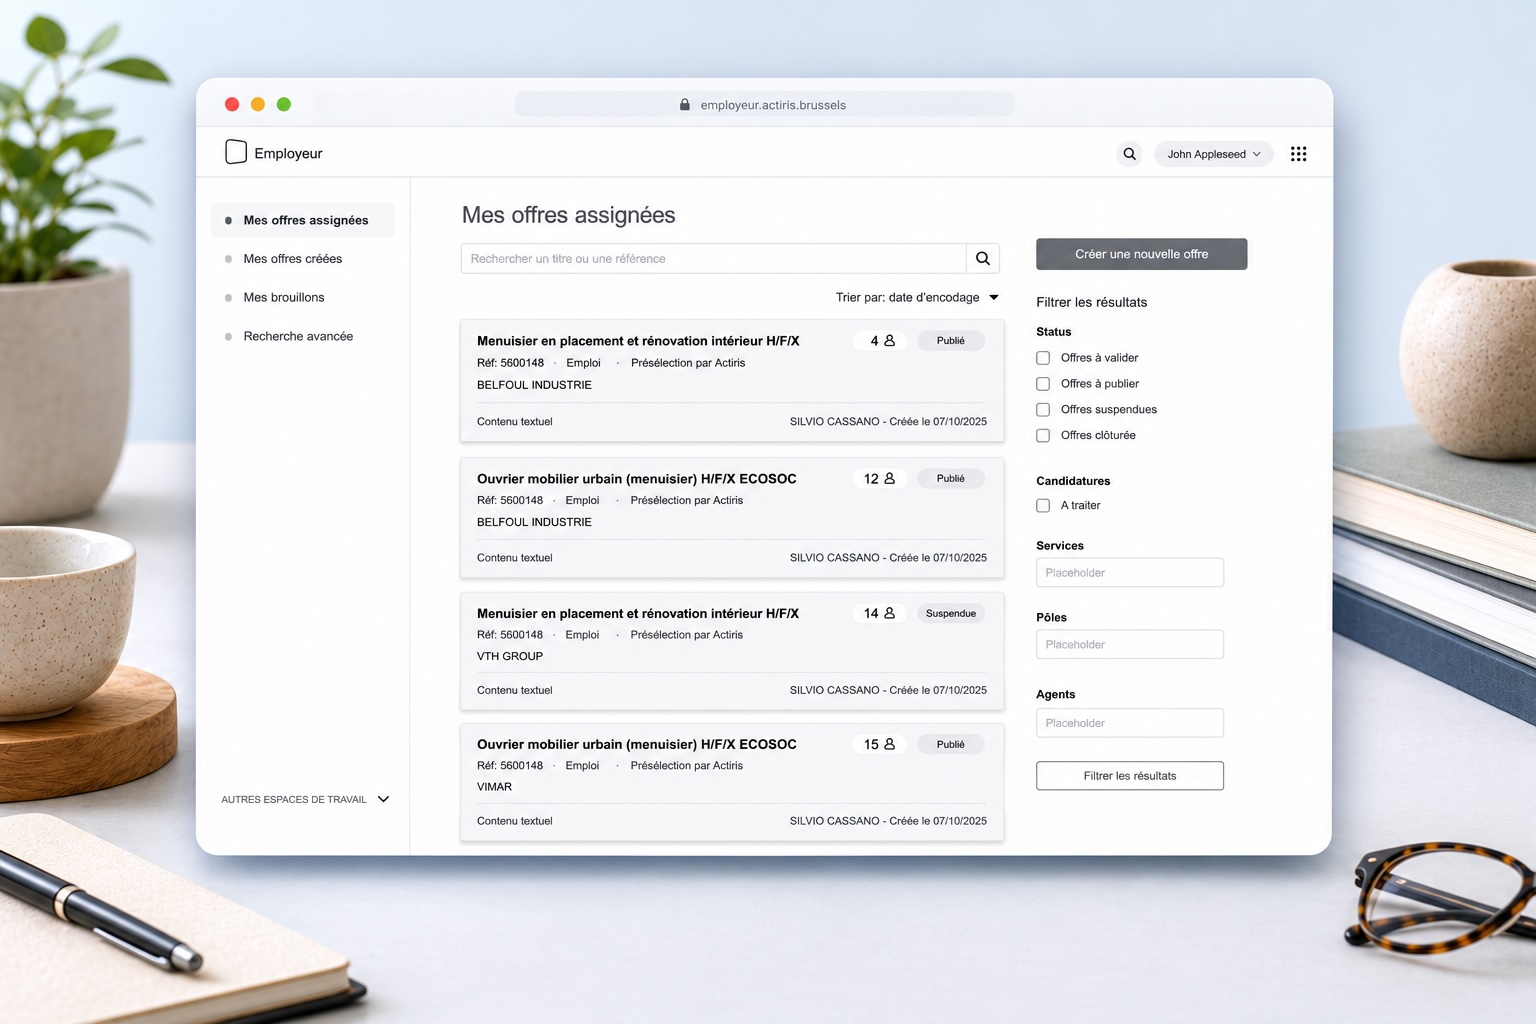The width and height of the screenshot is (1536, 1024).
Task: Click the red close window dot
Action: [x=232, y=104]
